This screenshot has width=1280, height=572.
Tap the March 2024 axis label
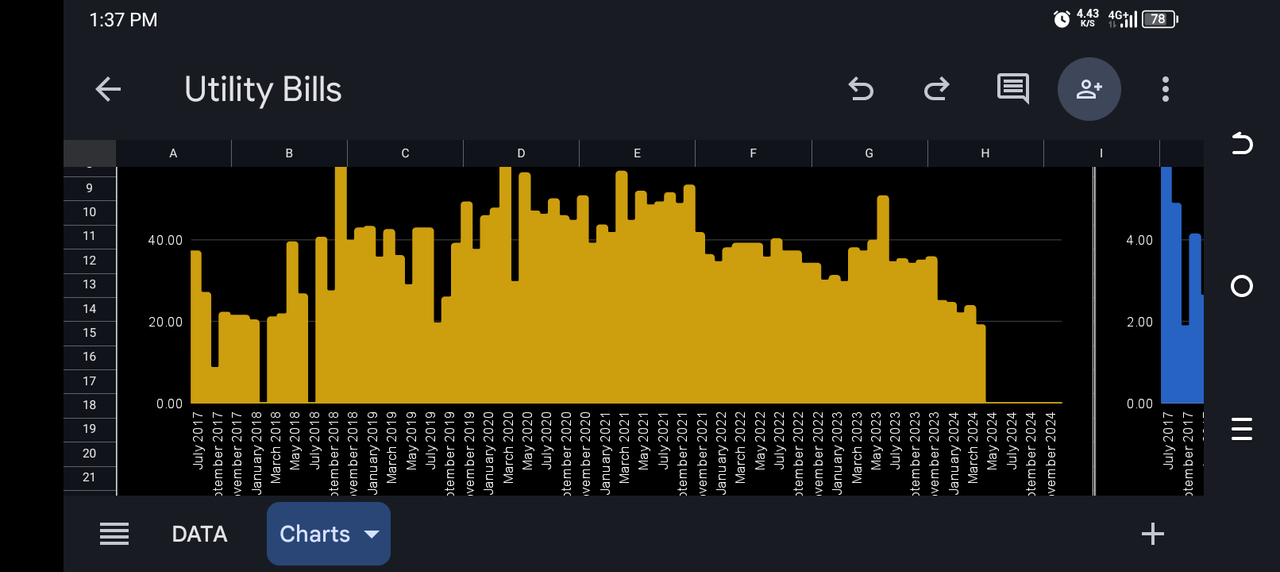972,448
